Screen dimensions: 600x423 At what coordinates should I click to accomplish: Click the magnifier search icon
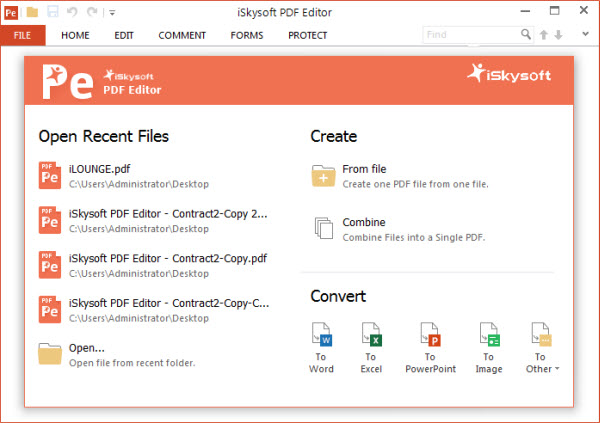point(526,34)
